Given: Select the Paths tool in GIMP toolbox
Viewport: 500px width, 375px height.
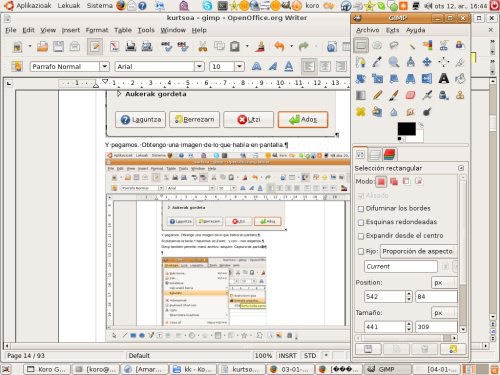Looking at the screenshot, I should pos(361,62).
